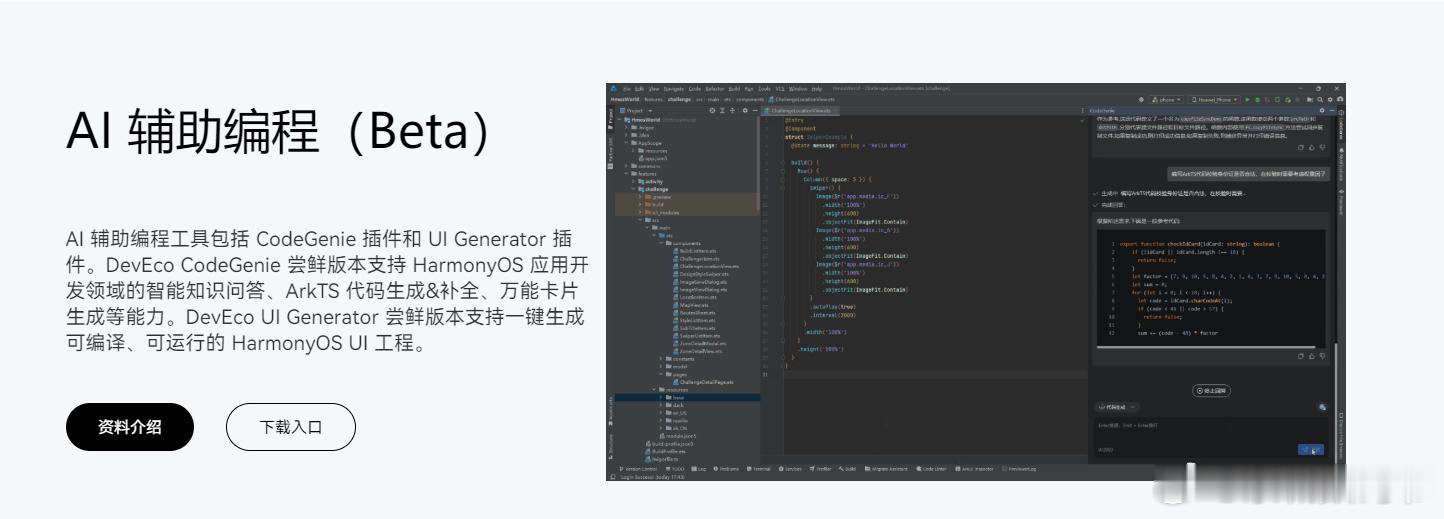Select module.json5 in the project tree

tap(679, 436)
